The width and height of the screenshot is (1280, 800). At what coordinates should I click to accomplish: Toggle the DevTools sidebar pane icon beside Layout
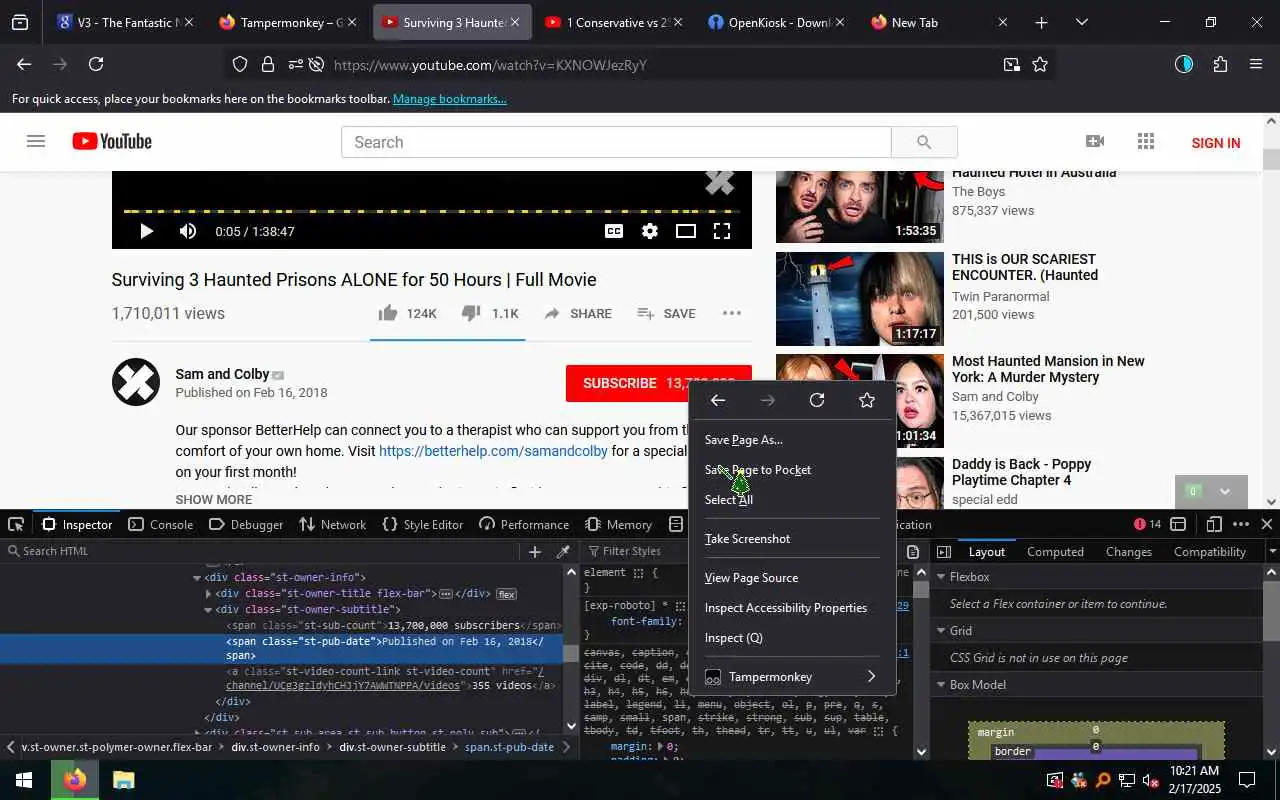point(943,552)
